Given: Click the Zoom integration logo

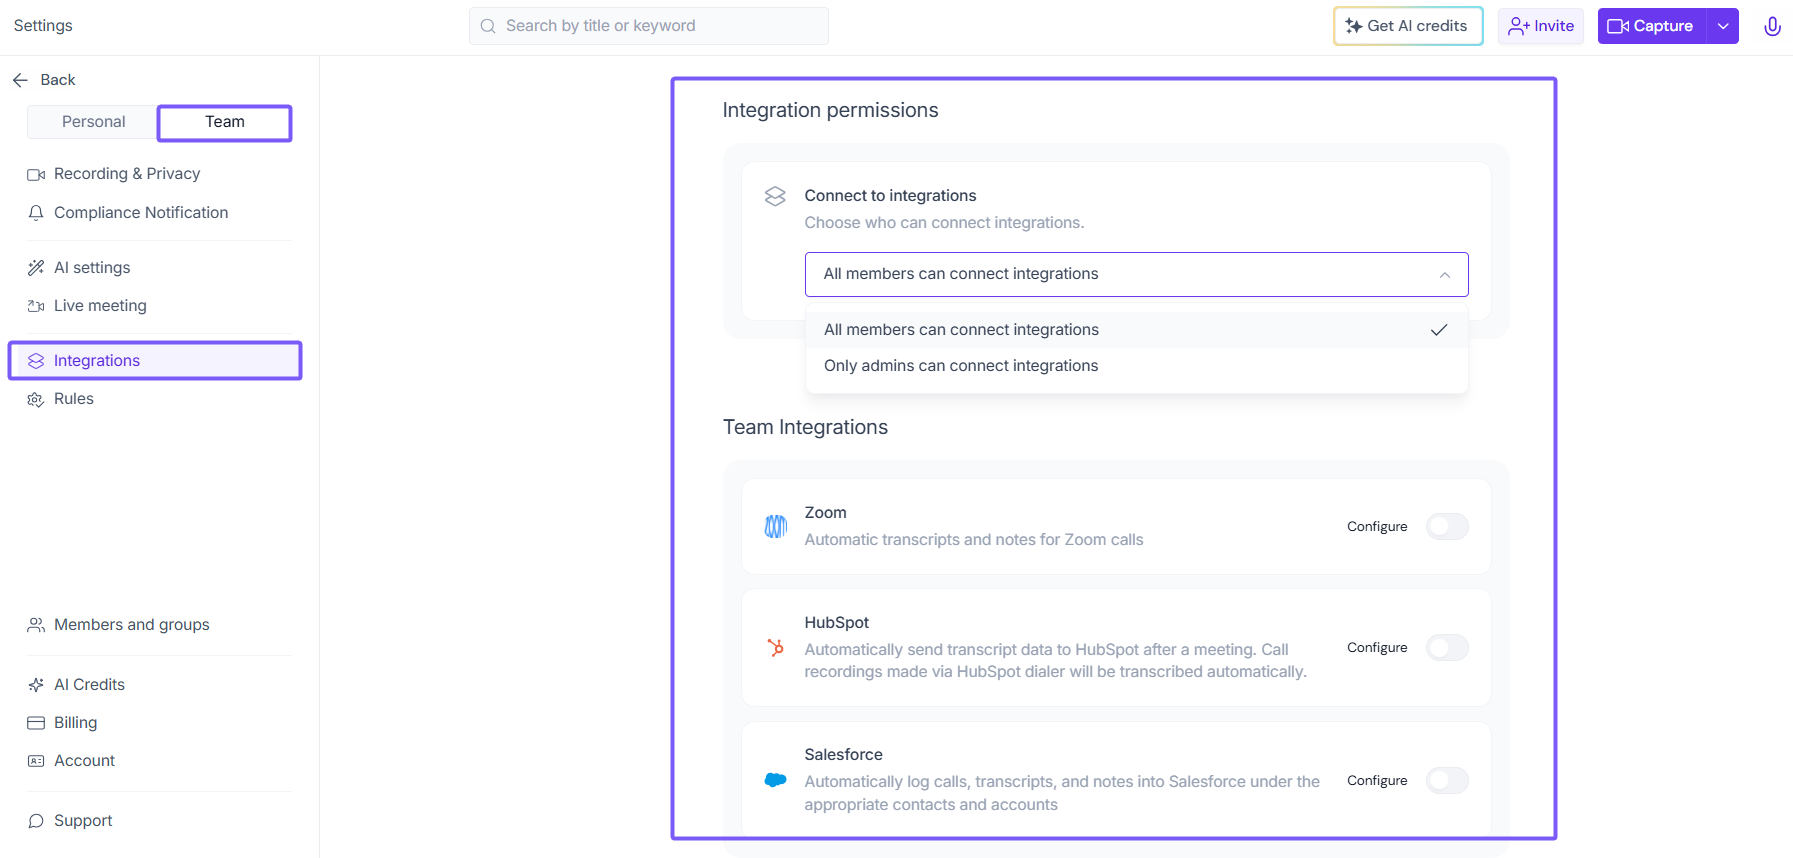Looking at the screenshot, I should [775, 526].
